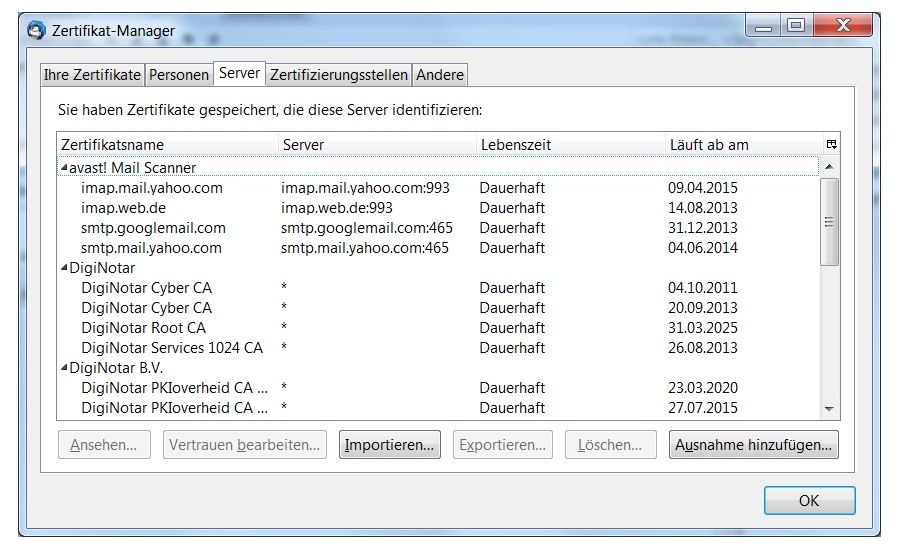Screen dimensions: 900x550
Task: Click the column picker icon in table header
Action: [831, 145]
